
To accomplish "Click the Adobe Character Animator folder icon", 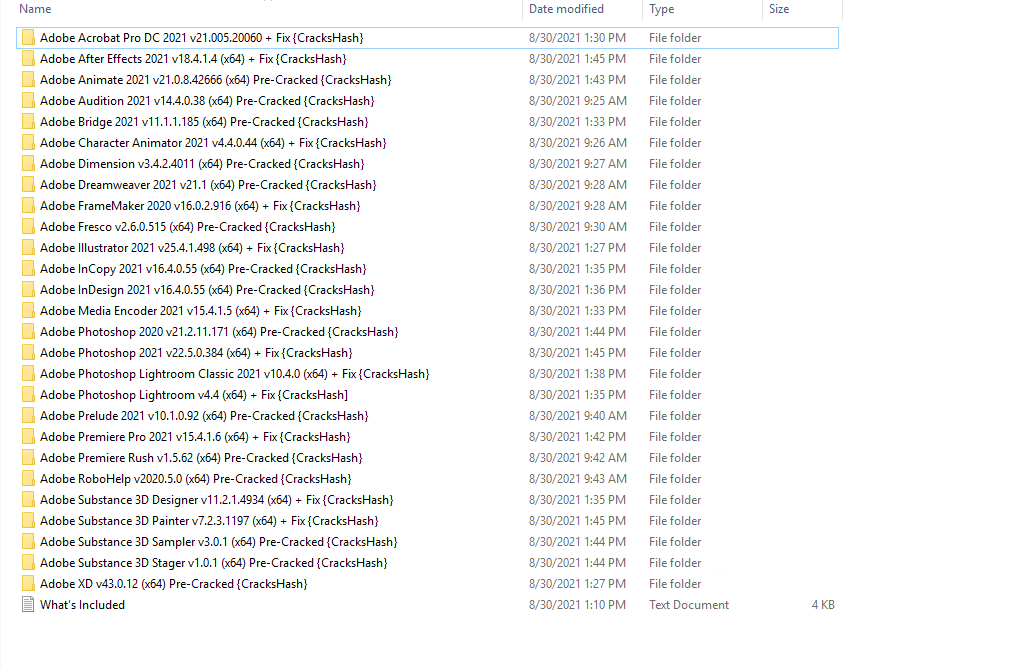I will click(28, 143).
